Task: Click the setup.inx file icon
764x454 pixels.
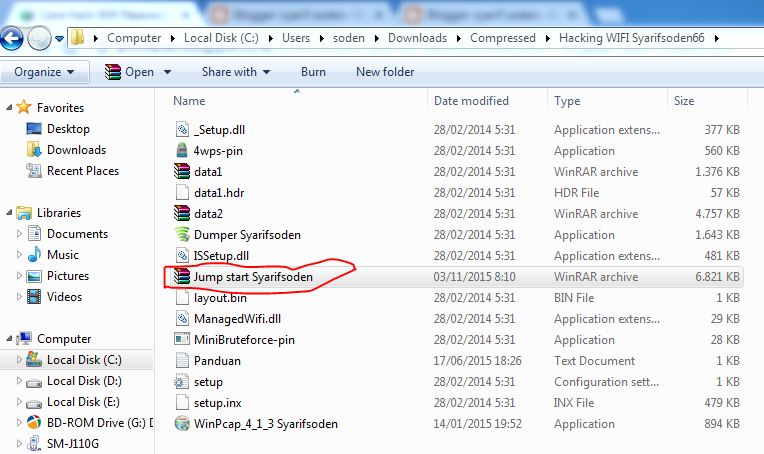Action: (182, 402)
